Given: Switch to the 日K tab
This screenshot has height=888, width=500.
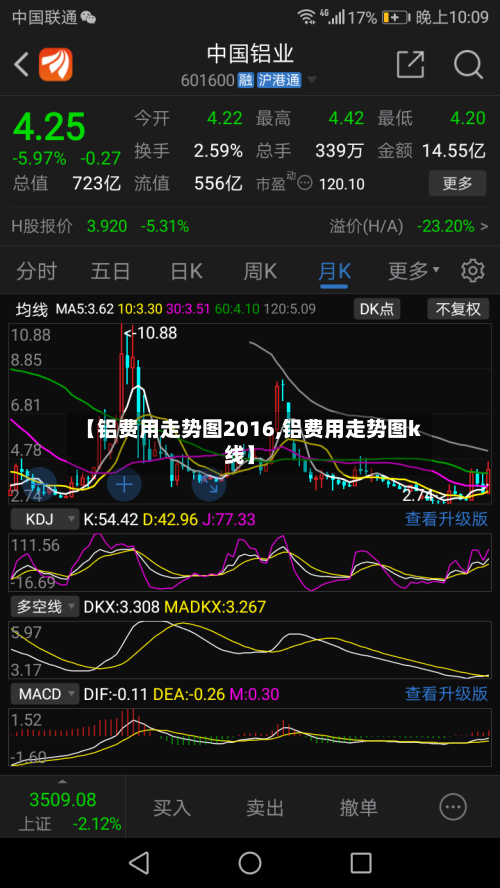Looking at the screenshot, I should [x=187, y=271].
